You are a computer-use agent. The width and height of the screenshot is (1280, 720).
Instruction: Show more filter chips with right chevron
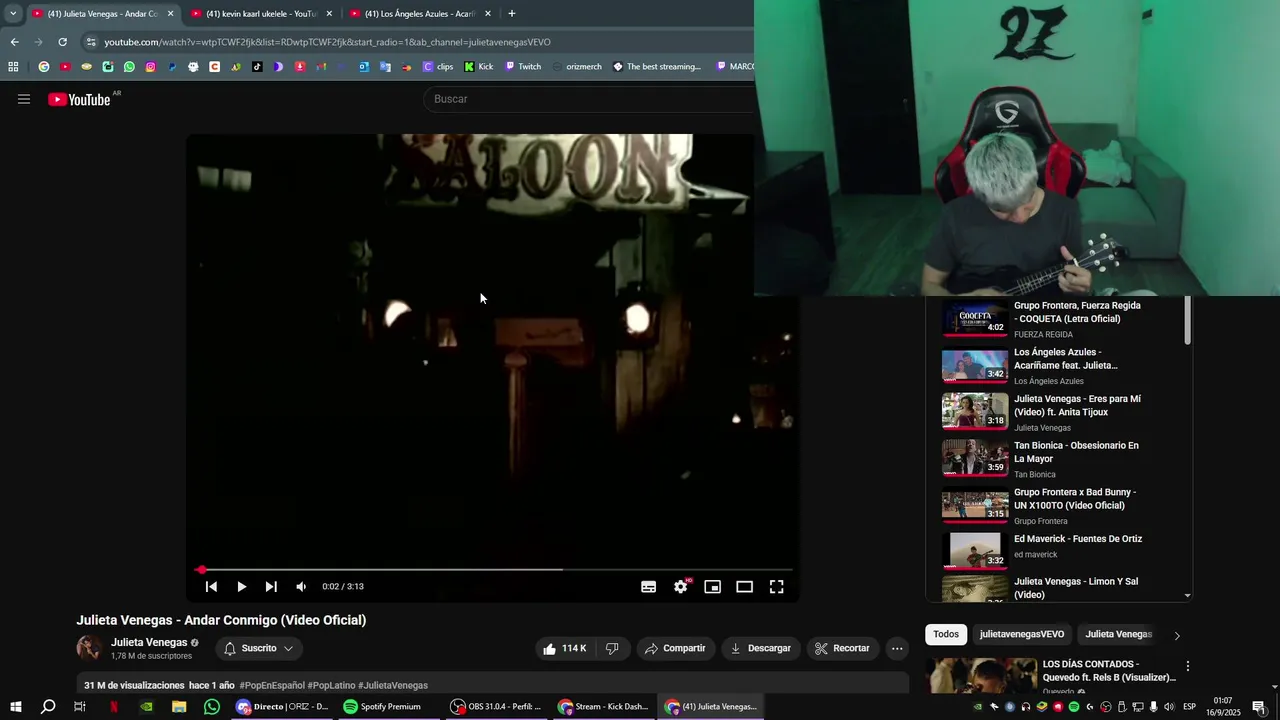coord(1177,635)
